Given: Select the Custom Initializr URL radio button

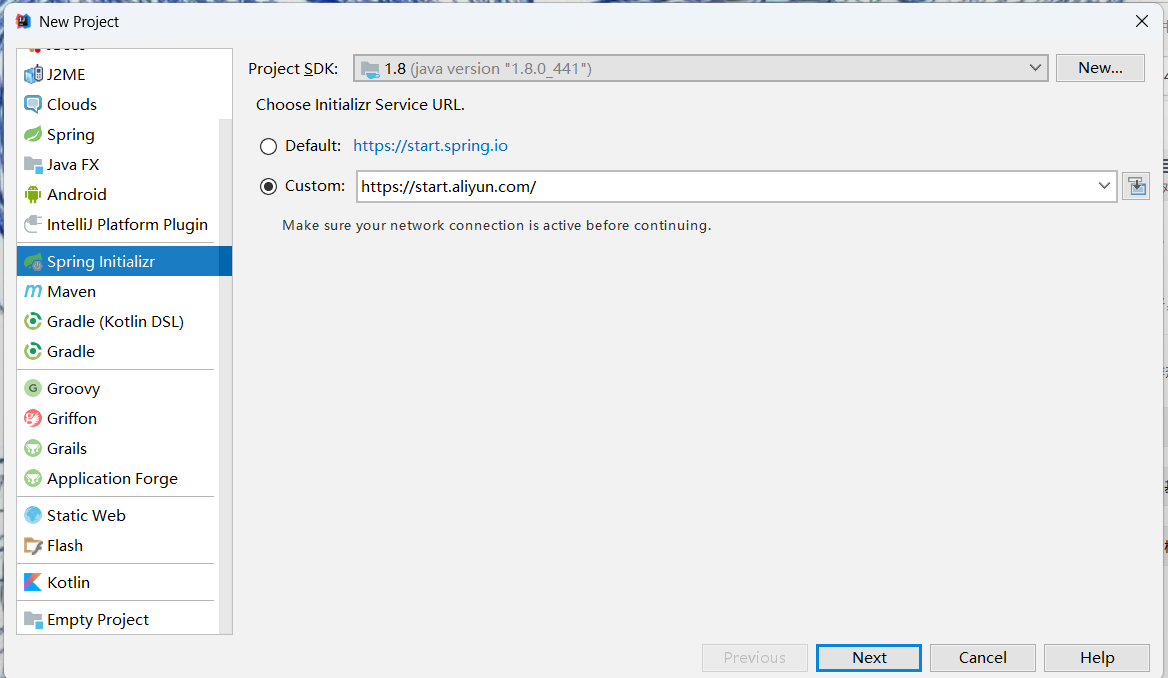Looking at the screenshot, I should pos(268,186).
